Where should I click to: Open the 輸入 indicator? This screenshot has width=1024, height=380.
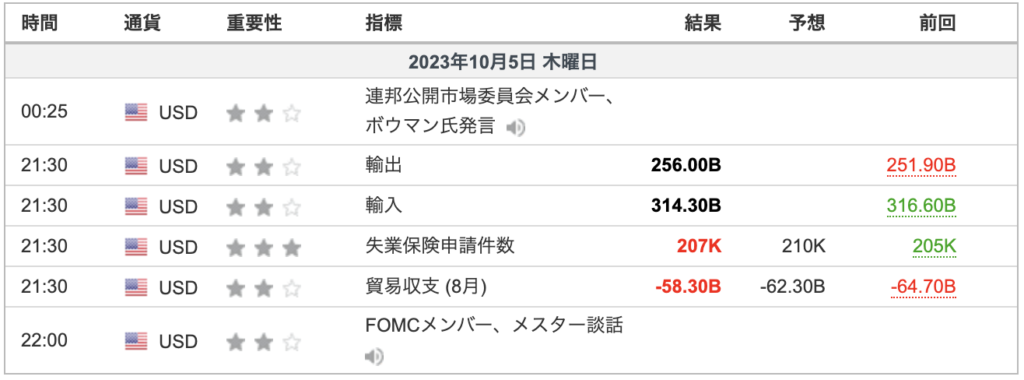pyautogui.click(x=383, y=206)
